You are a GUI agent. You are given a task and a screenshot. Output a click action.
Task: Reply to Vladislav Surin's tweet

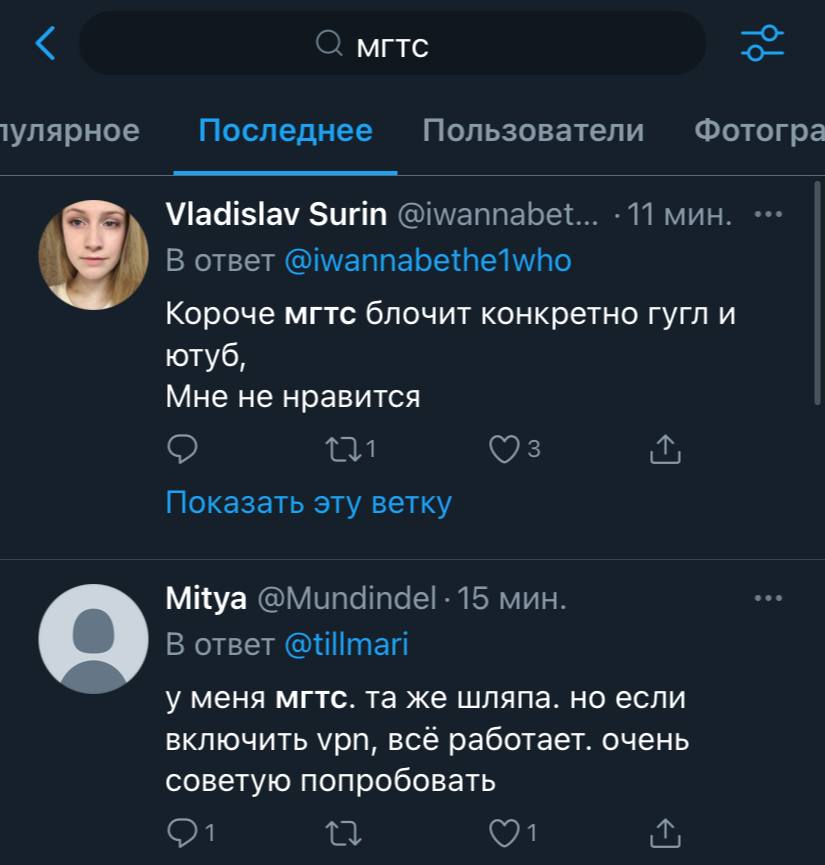pyautogui.click(x=181, y=450)
